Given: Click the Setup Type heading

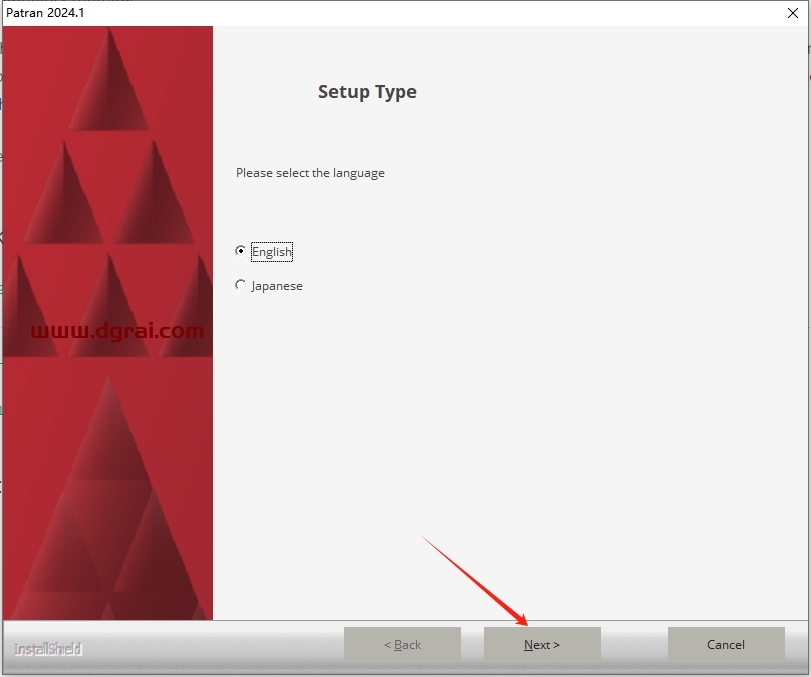Looking at the screenshot, I should coord(367,92).
